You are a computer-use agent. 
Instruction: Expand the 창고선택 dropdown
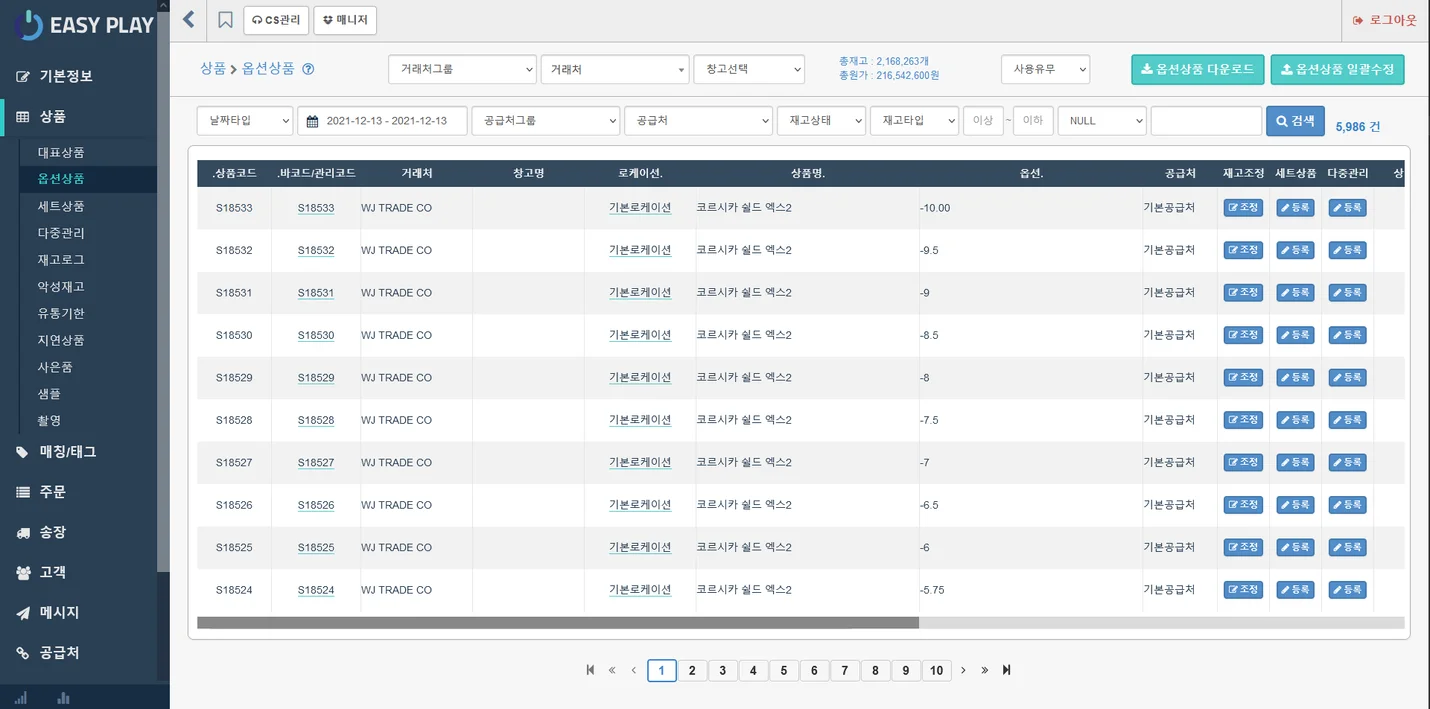click(748, 69)
